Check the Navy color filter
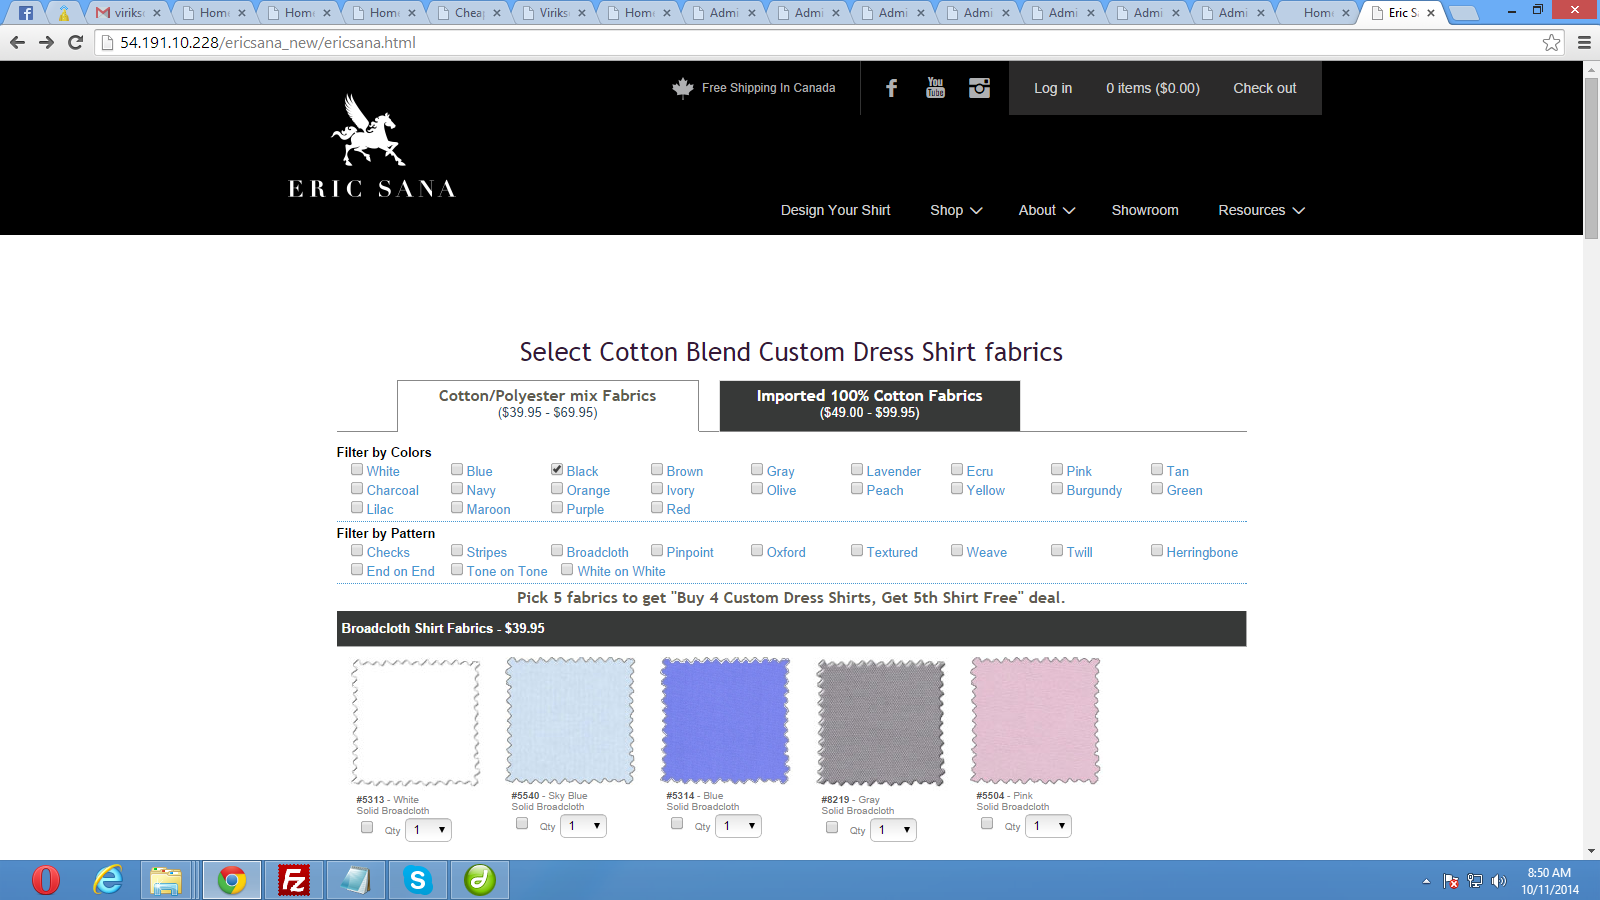 [457, 488]
